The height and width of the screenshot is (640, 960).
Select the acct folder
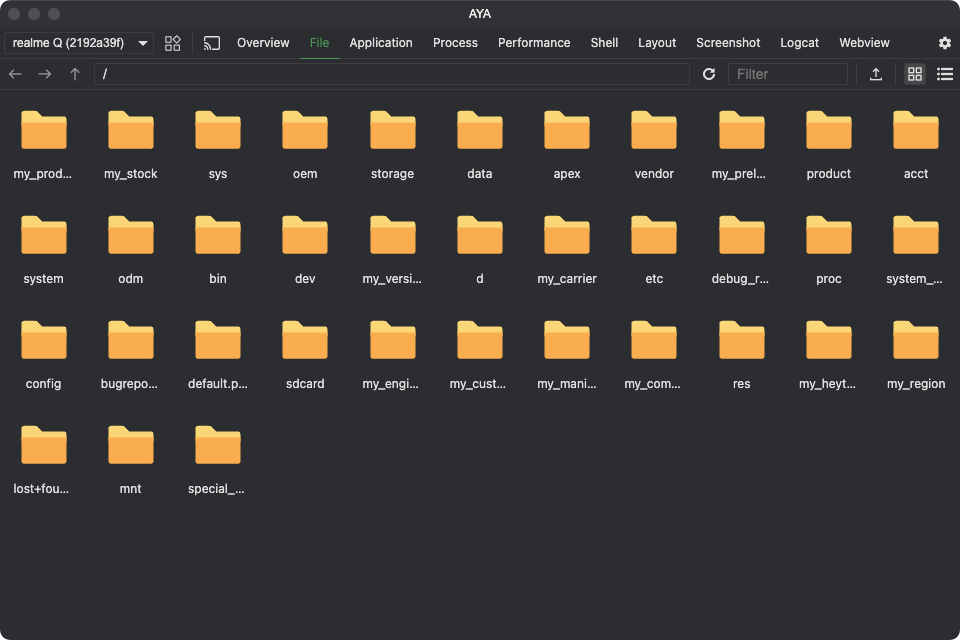(916, 145)
